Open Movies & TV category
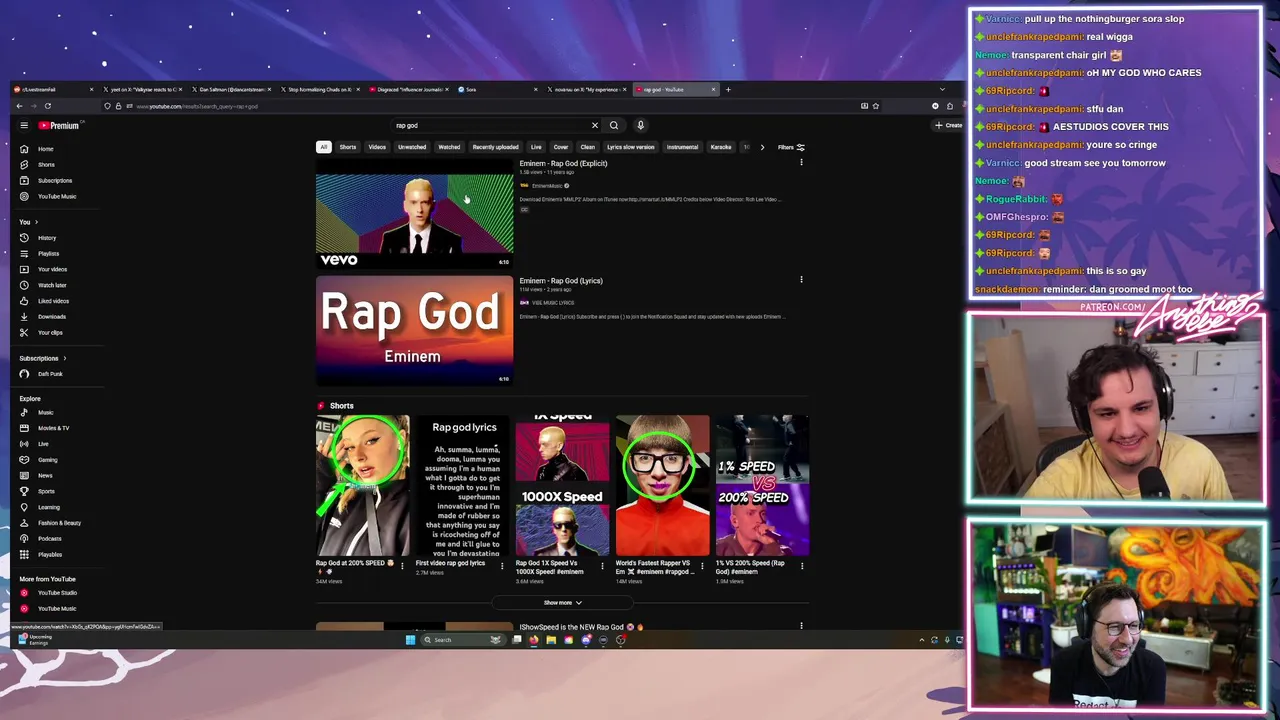The image size is (1280, 720). (53, 428)
